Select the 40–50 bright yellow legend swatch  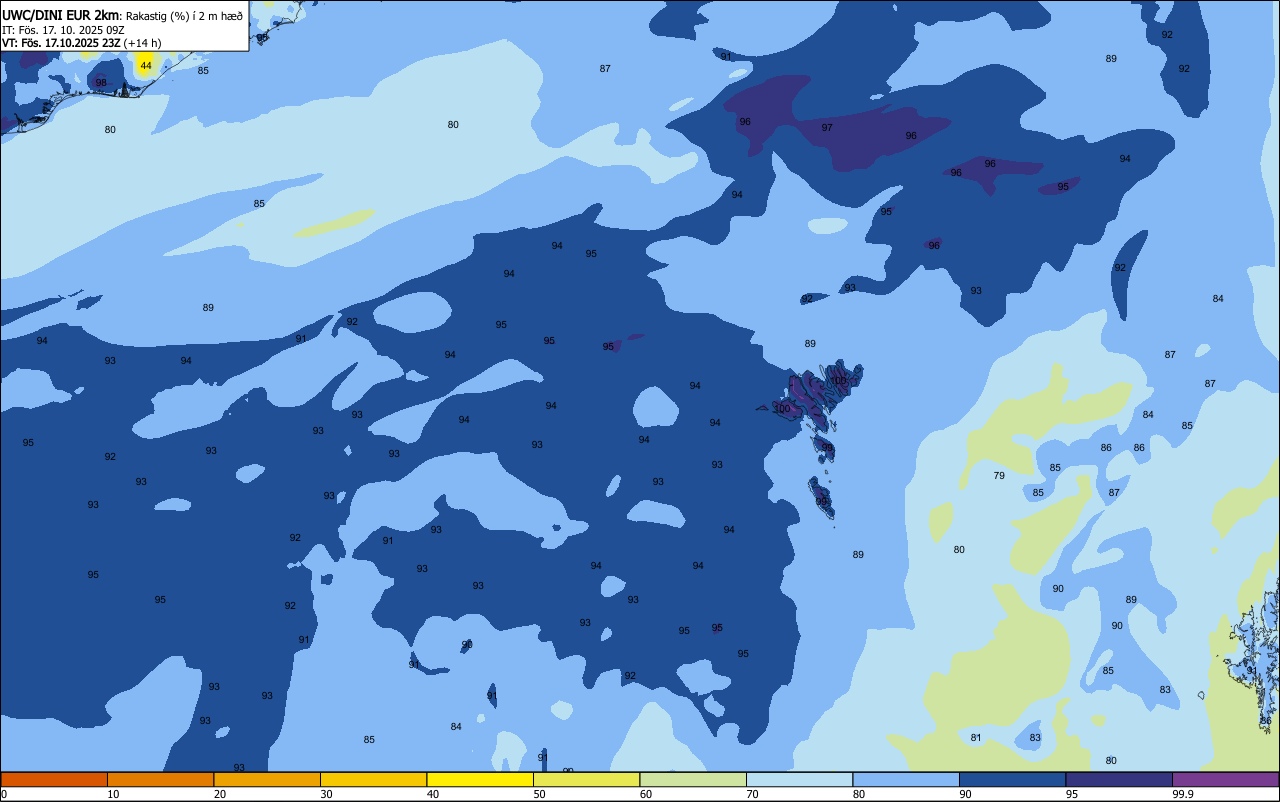click(480, 779)
